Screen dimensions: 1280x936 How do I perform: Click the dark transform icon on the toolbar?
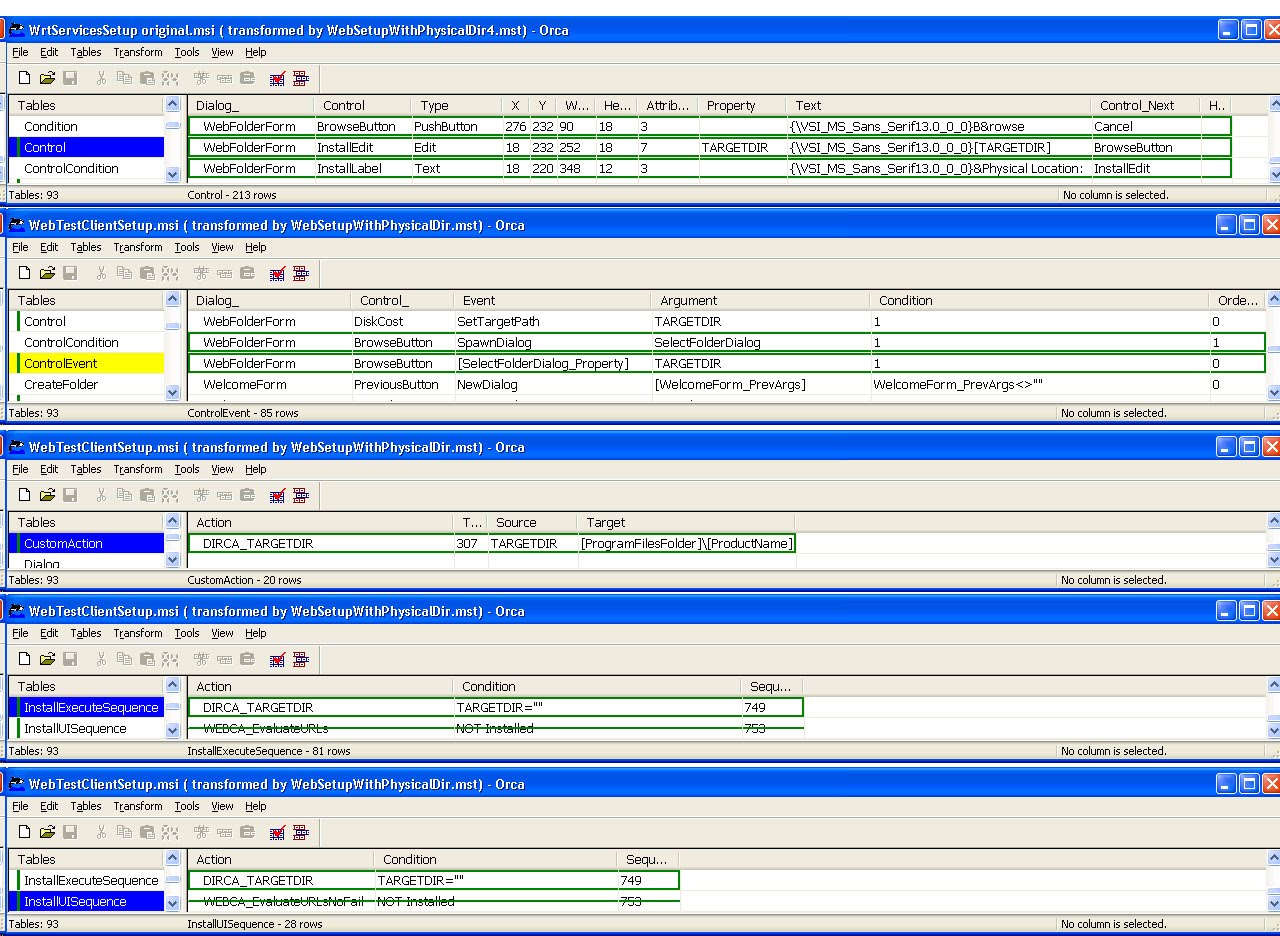click(299, 78)
